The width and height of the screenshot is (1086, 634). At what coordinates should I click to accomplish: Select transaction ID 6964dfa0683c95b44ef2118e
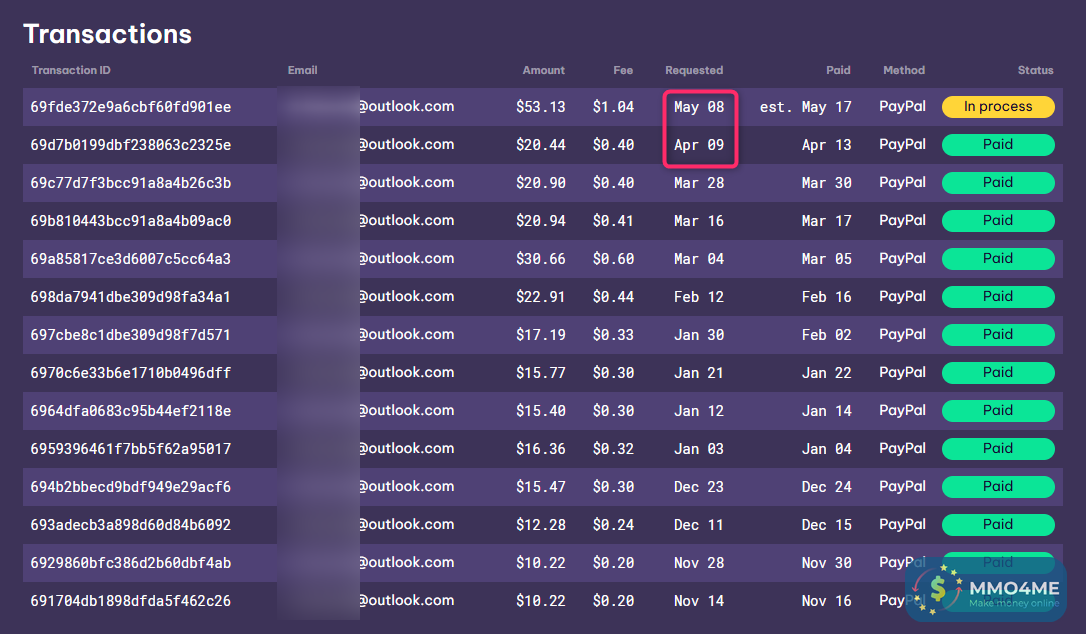(x=131, y=411)
